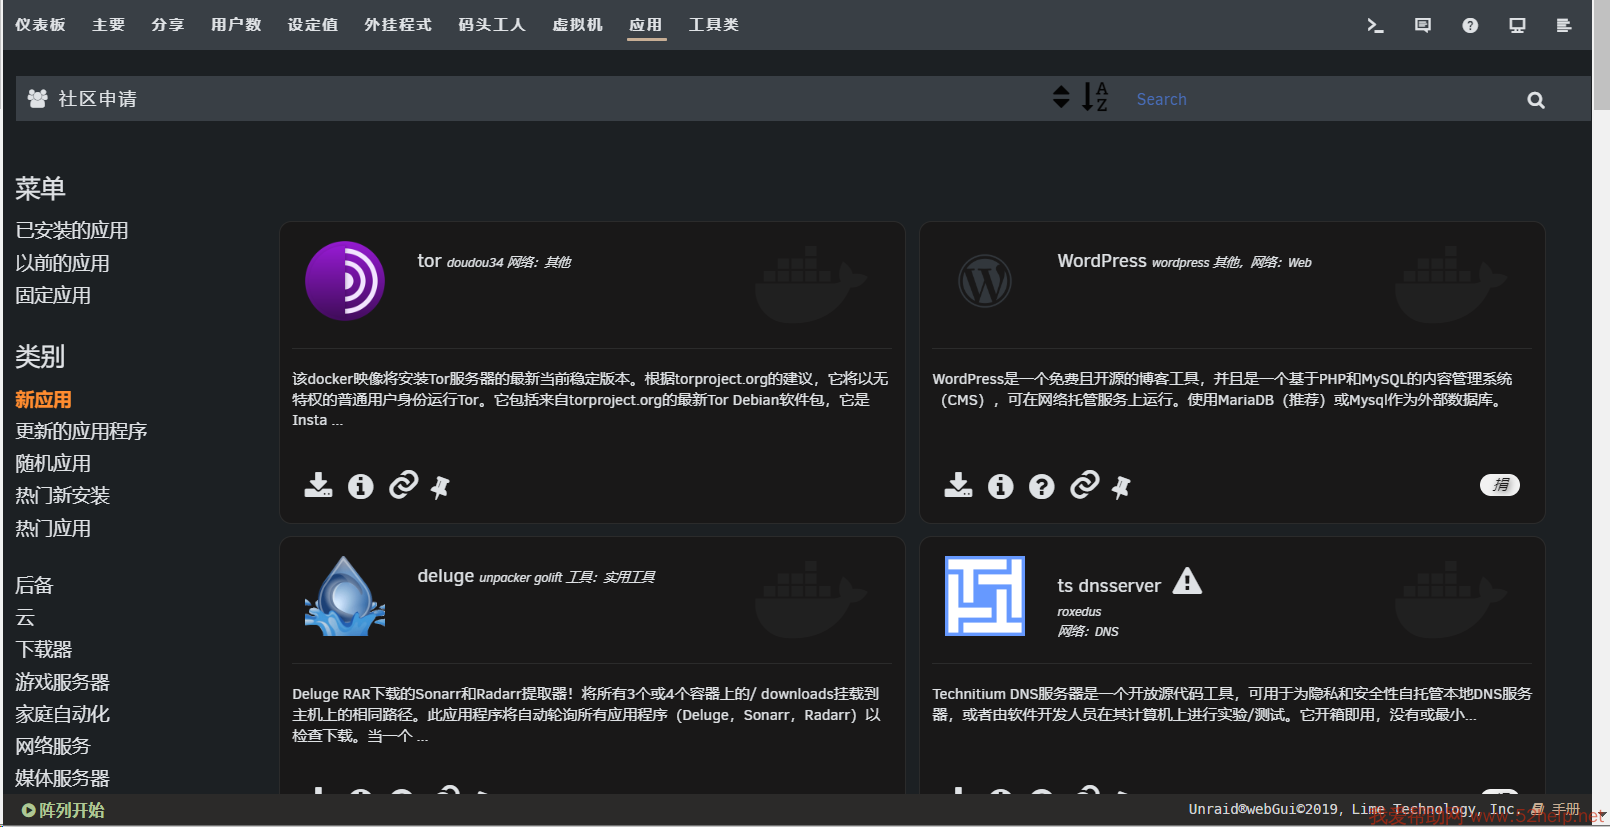Toggle the A-Z sort order icon
This screenshot has height=827, width=1610.
[x=1095, y=97]
